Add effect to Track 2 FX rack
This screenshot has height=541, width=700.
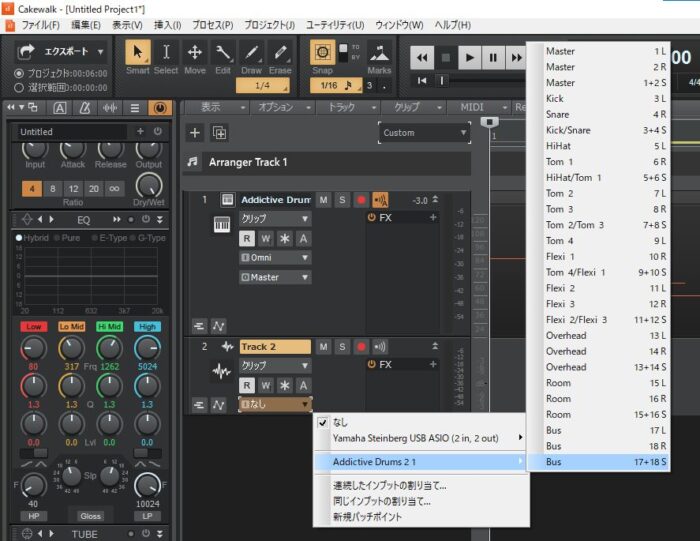coord(433,364)
